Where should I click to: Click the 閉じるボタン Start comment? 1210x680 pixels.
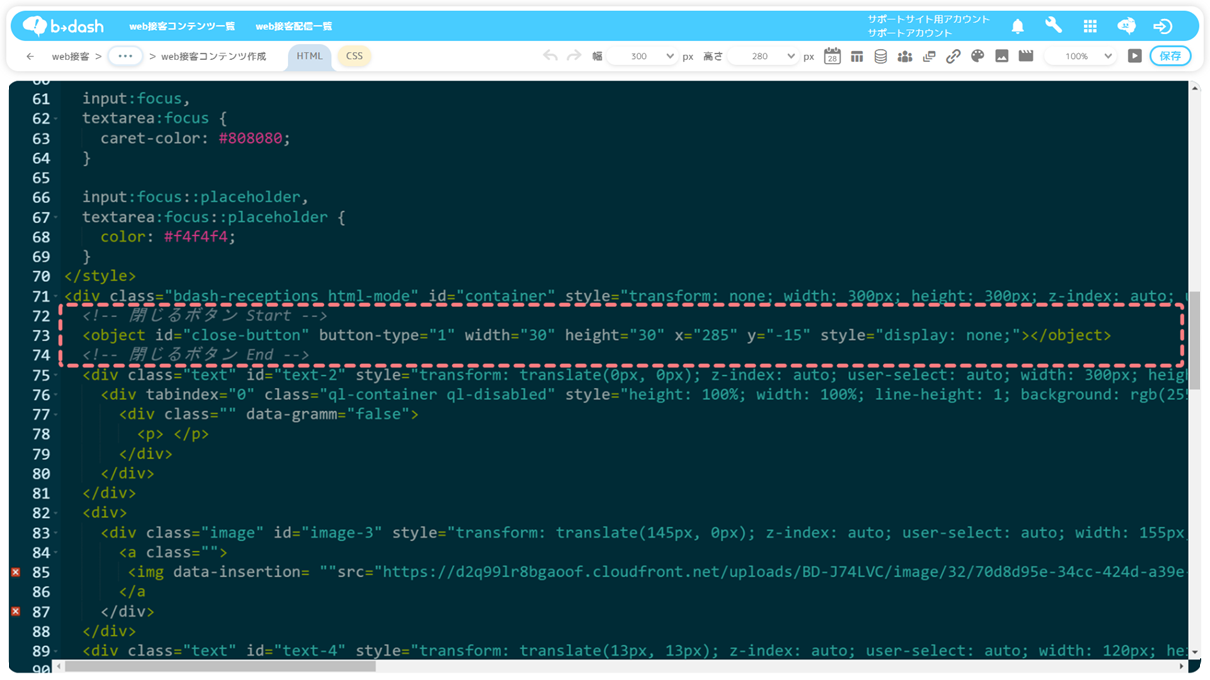pos(205,315)
